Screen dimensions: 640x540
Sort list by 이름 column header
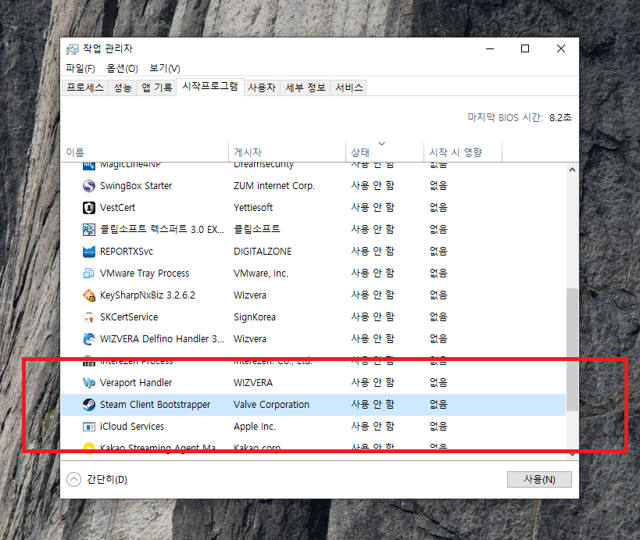[76, 152]
